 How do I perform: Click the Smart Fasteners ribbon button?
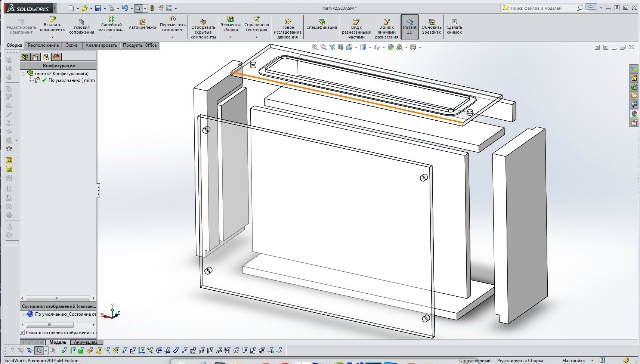pyautogui.click(x=142, y=25)
